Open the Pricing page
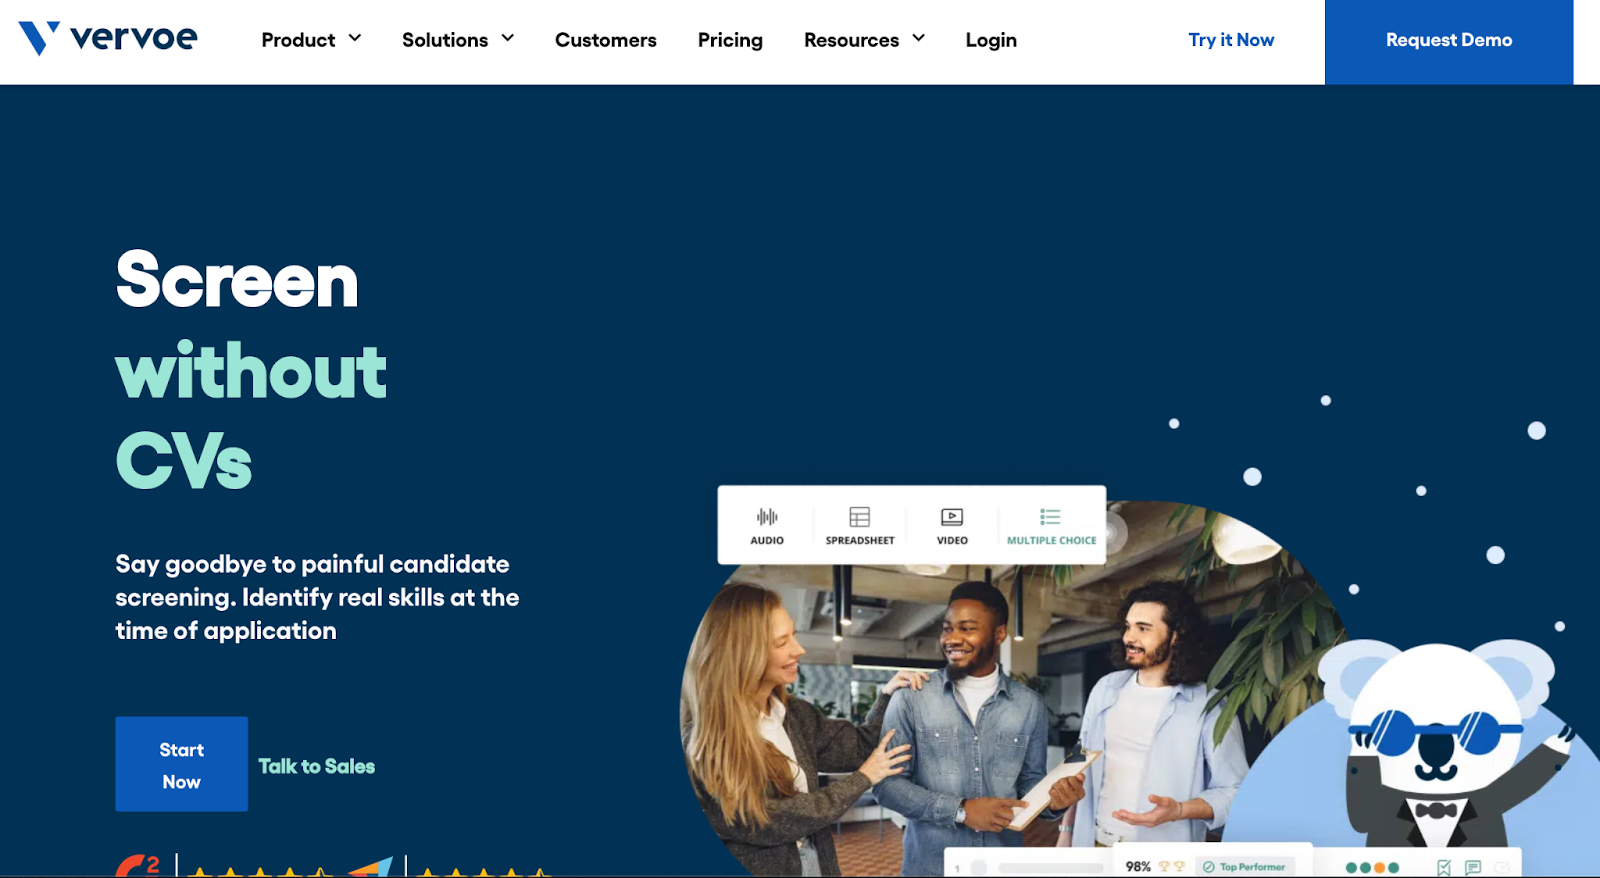This screenshot has width=1600, height=878. tap(730, 40)
